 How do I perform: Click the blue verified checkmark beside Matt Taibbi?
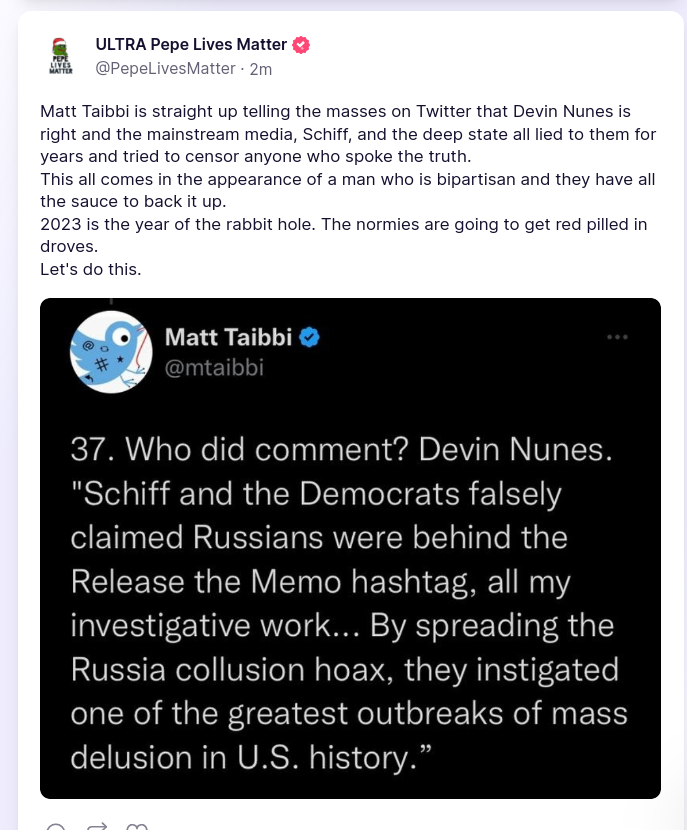tap(310, 337)
